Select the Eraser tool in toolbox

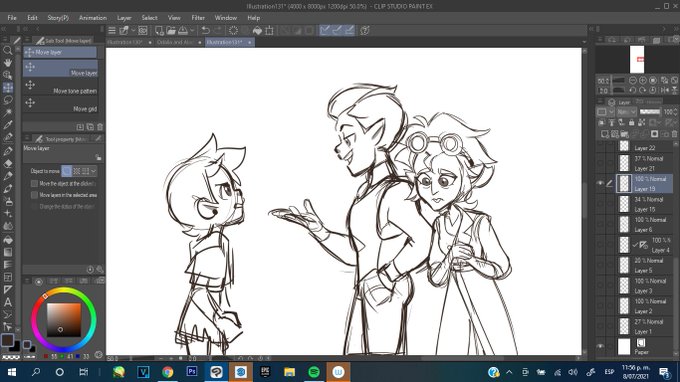click(7, 163)
